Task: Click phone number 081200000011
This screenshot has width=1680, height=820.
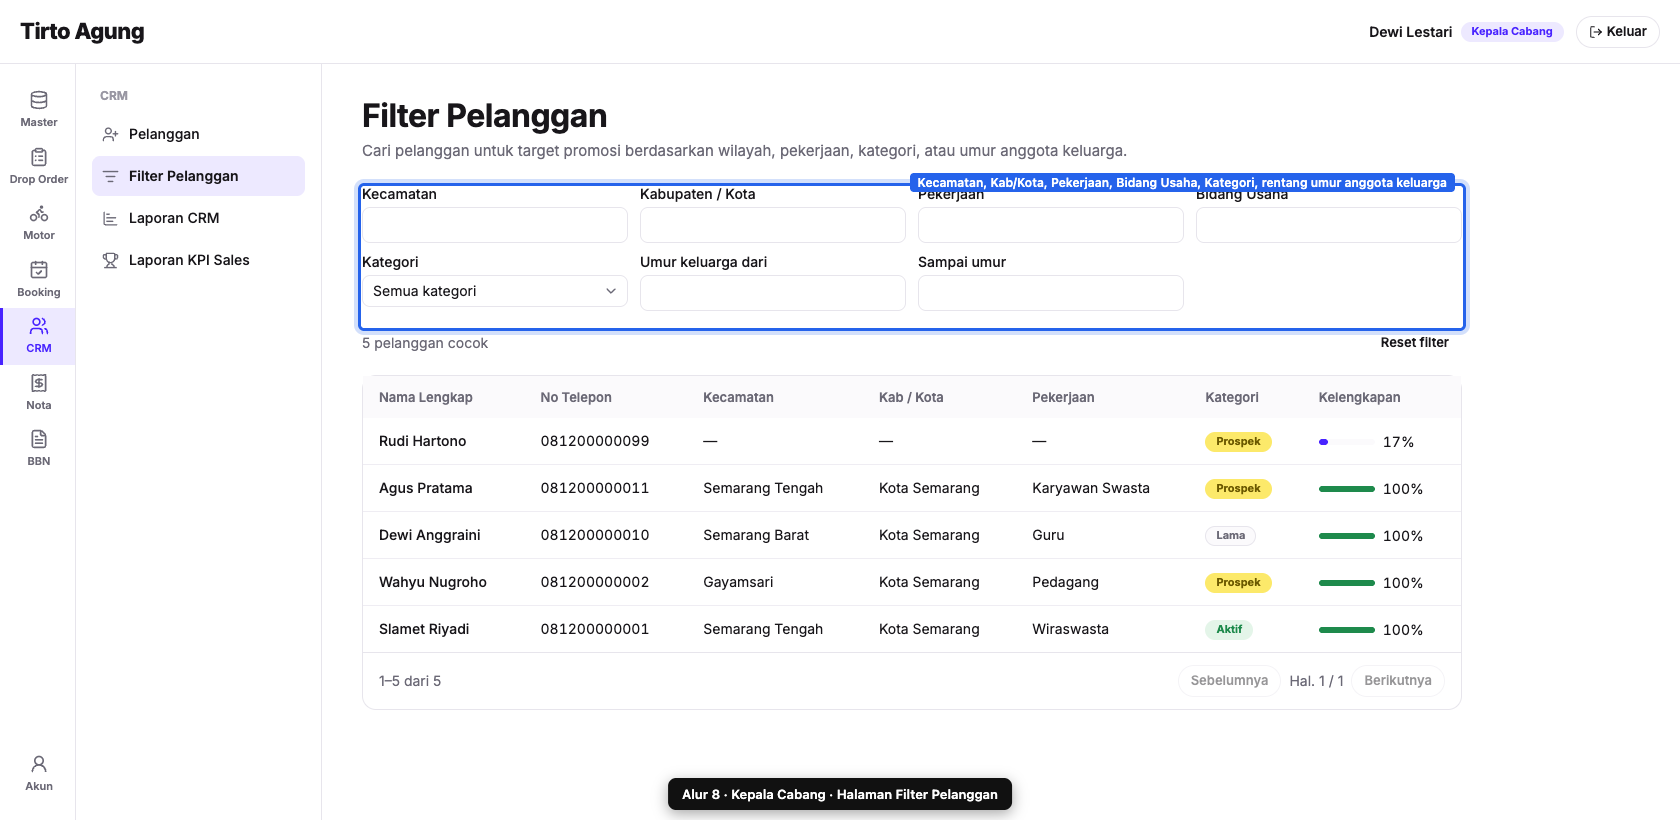Action: [x=595, y=488]
